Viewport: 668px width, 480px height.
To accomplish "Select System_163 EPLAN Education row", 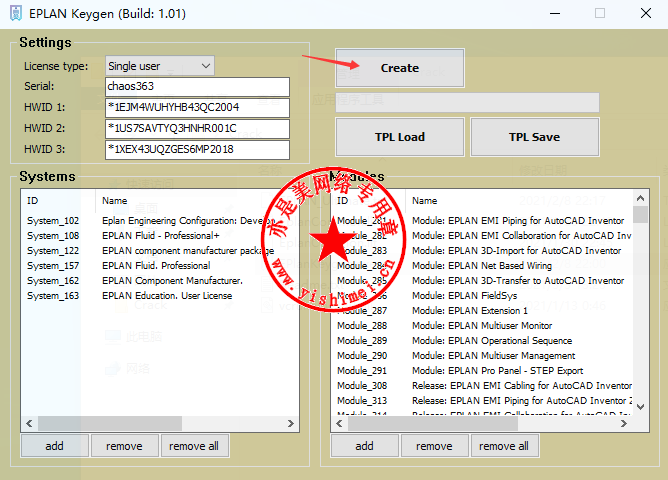I will tap(160, 296).
